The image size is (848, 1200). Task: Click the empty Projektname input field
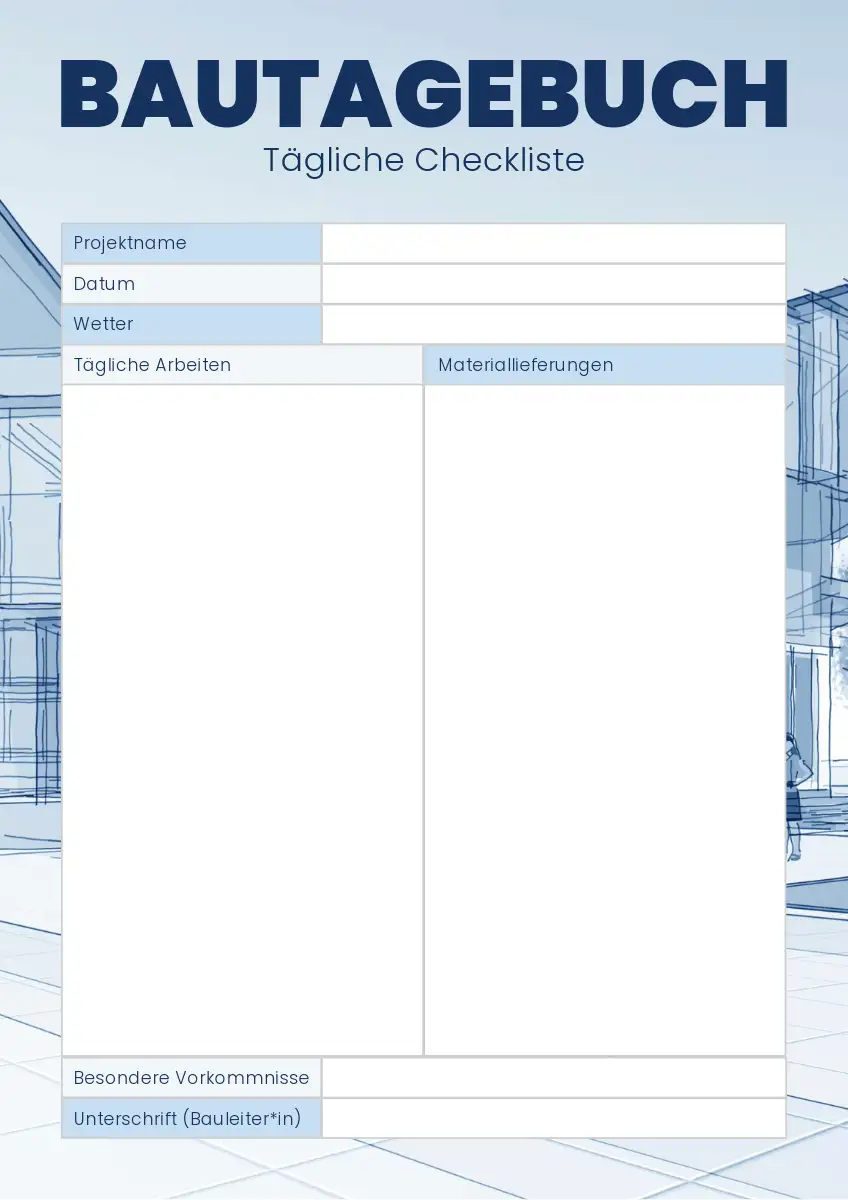[553, 243]
